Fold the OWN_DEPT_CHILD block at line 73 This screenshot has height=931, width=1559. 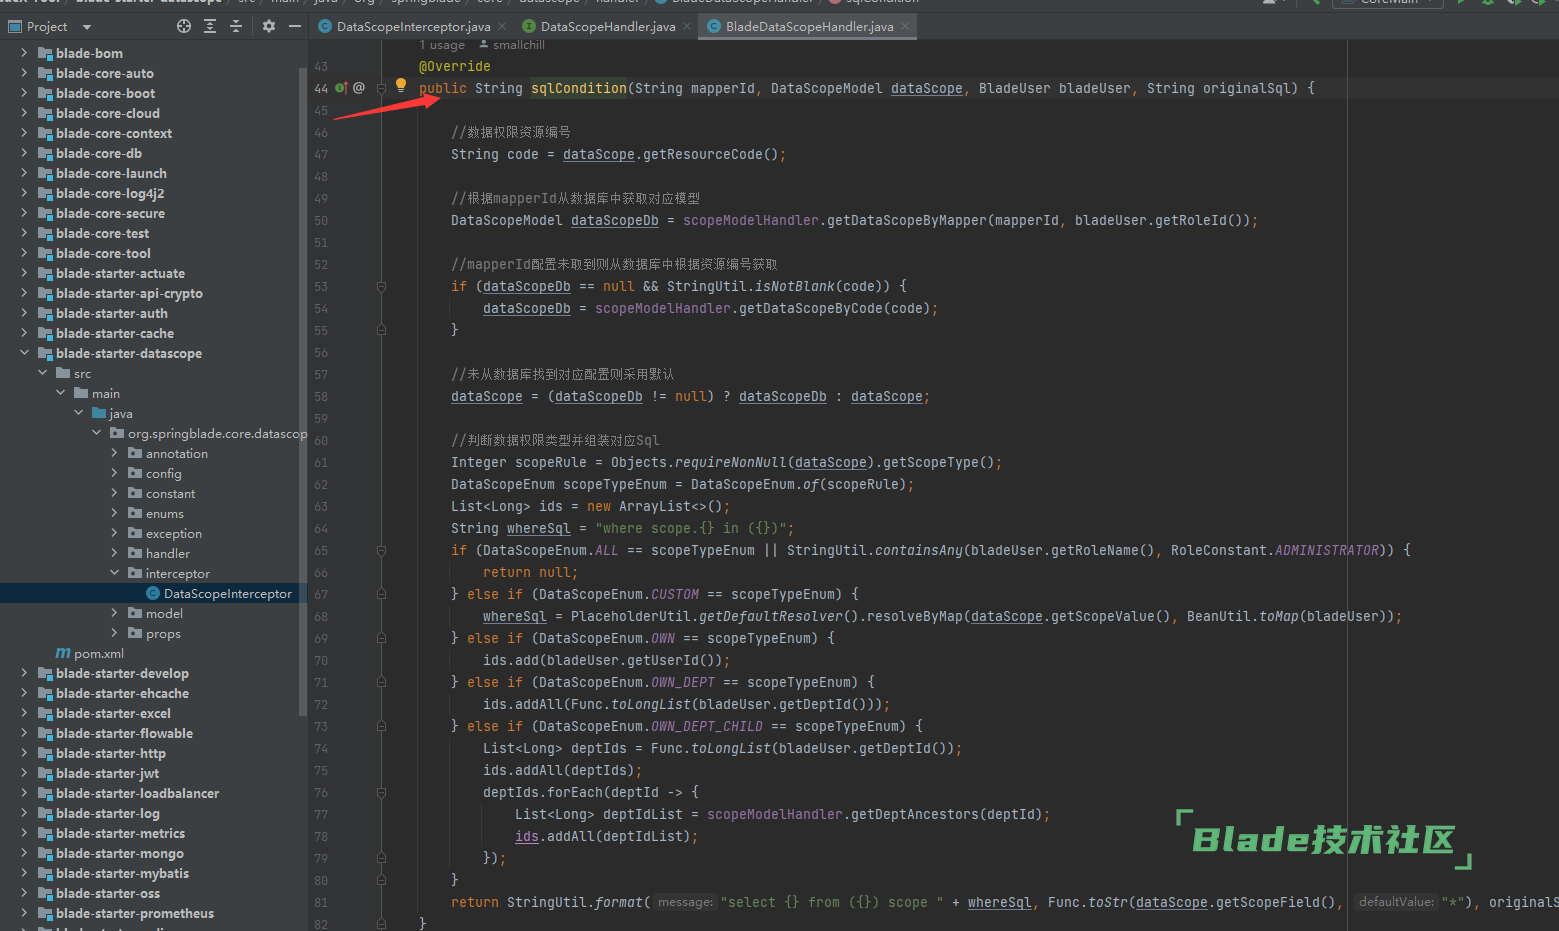381,726
